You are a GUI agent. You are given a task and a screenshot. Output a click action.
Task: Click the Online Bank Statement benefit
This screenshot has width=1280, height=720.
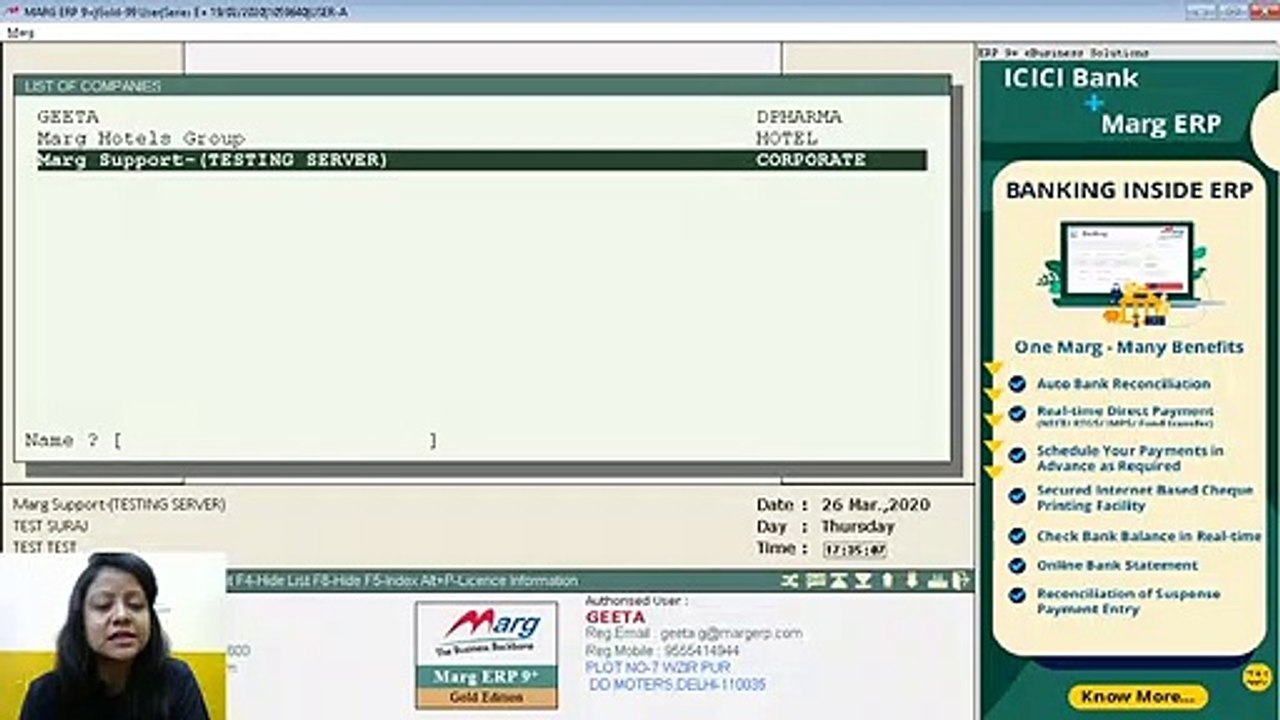coord(1117,565)
